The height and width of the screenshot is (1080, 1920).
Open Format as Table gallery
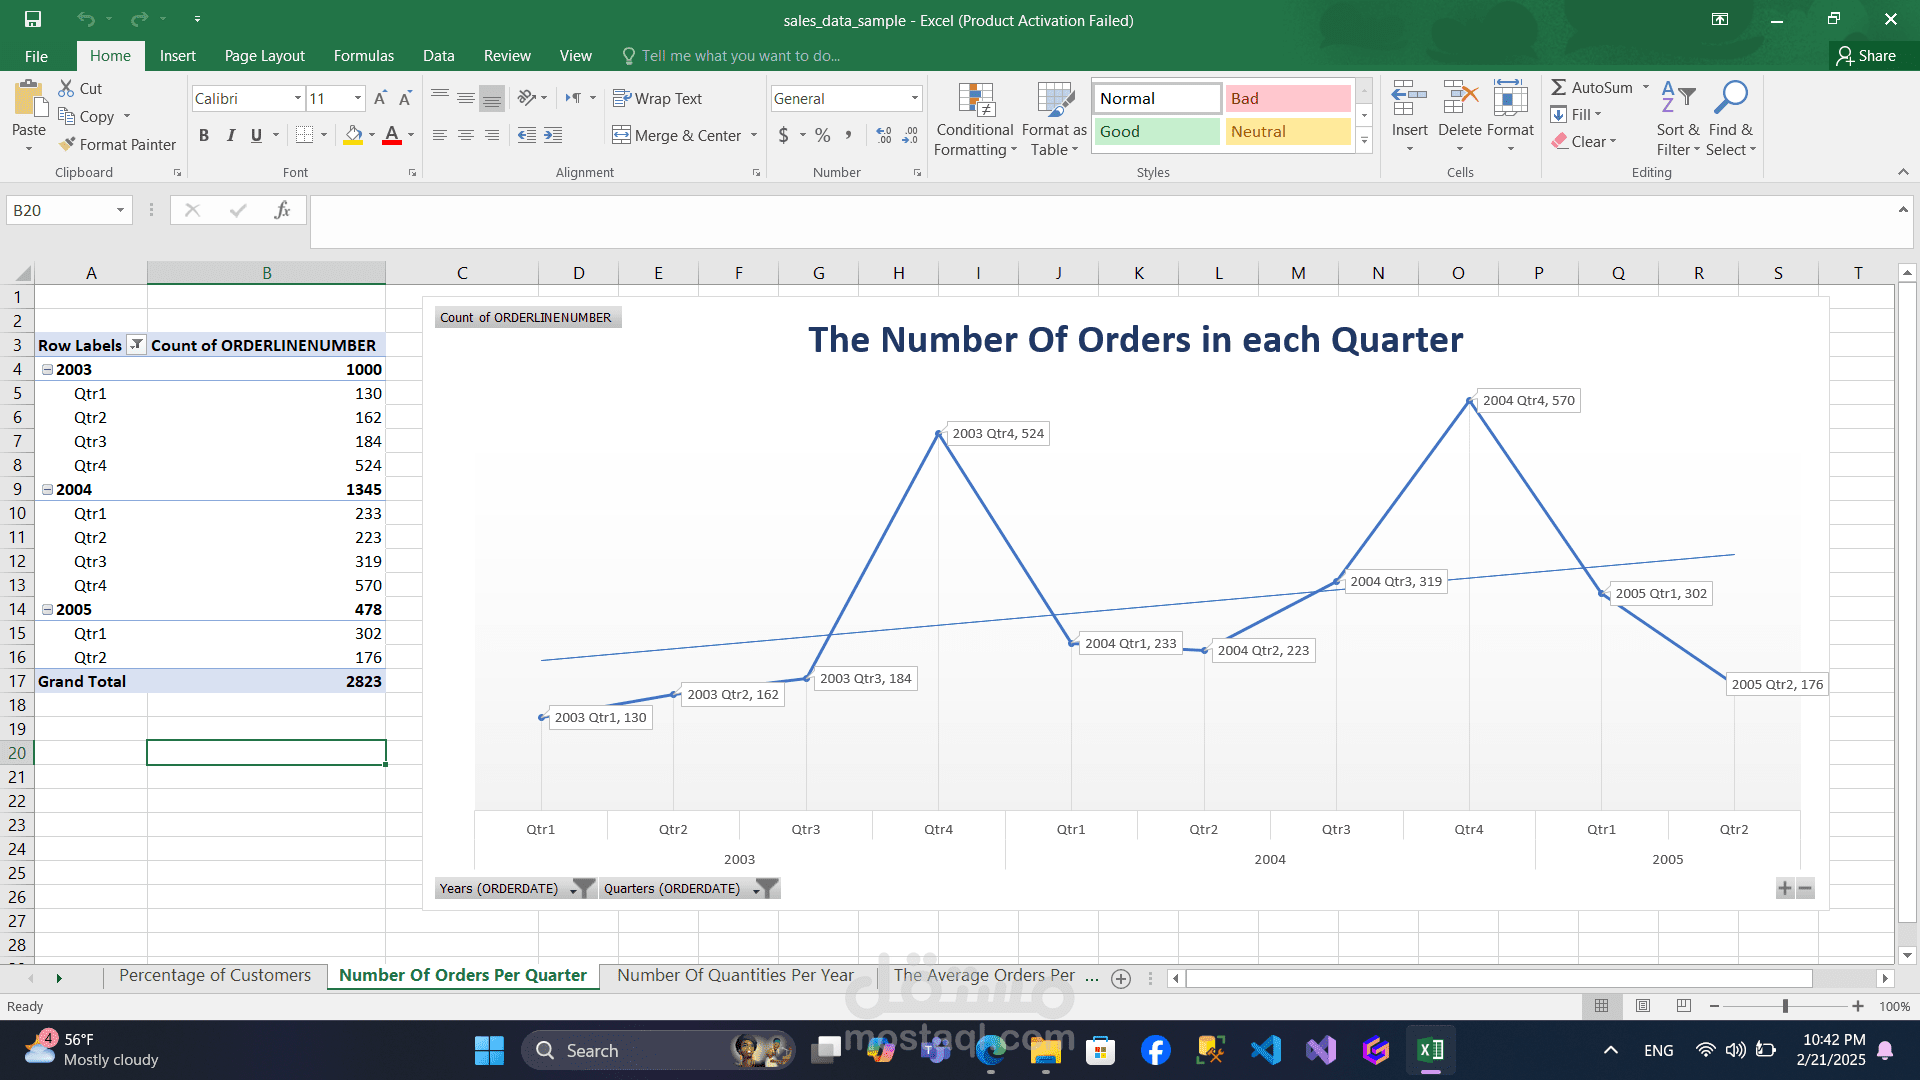click(x=1054, y=119)
